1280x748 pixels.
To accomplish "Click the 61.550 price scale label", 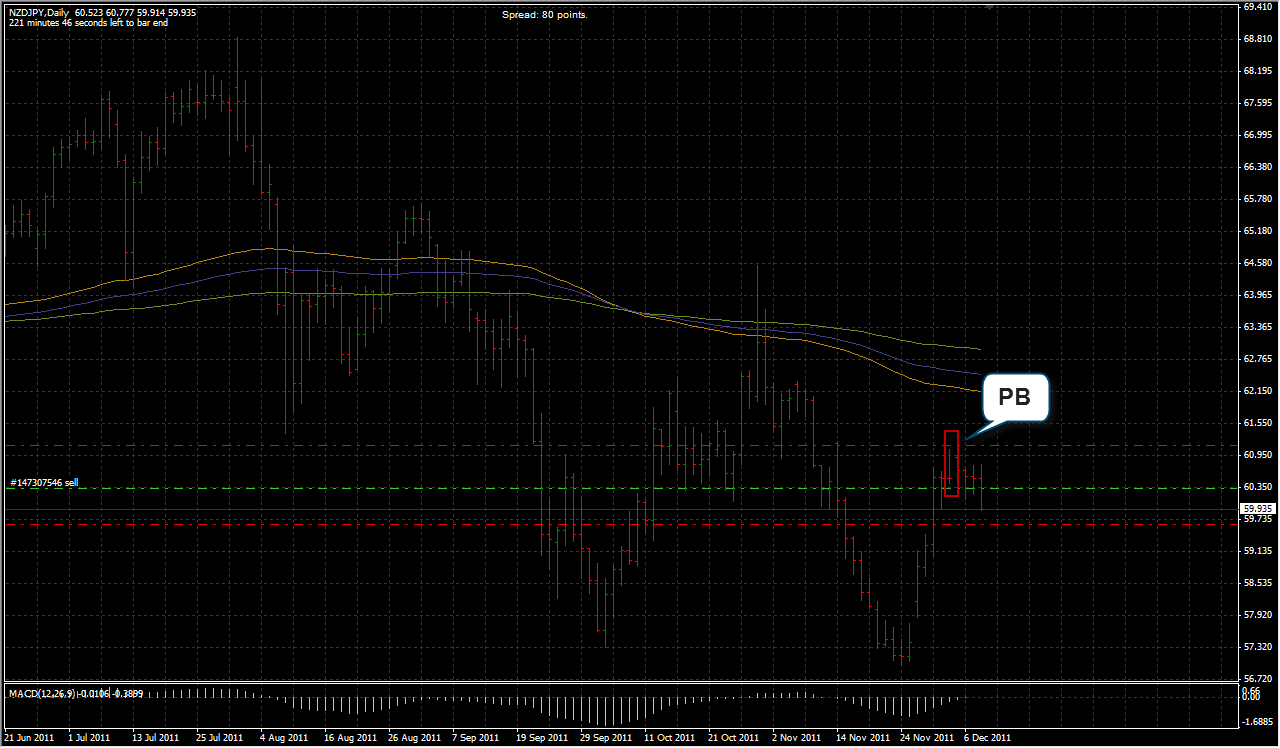I will pos(1257,423).
